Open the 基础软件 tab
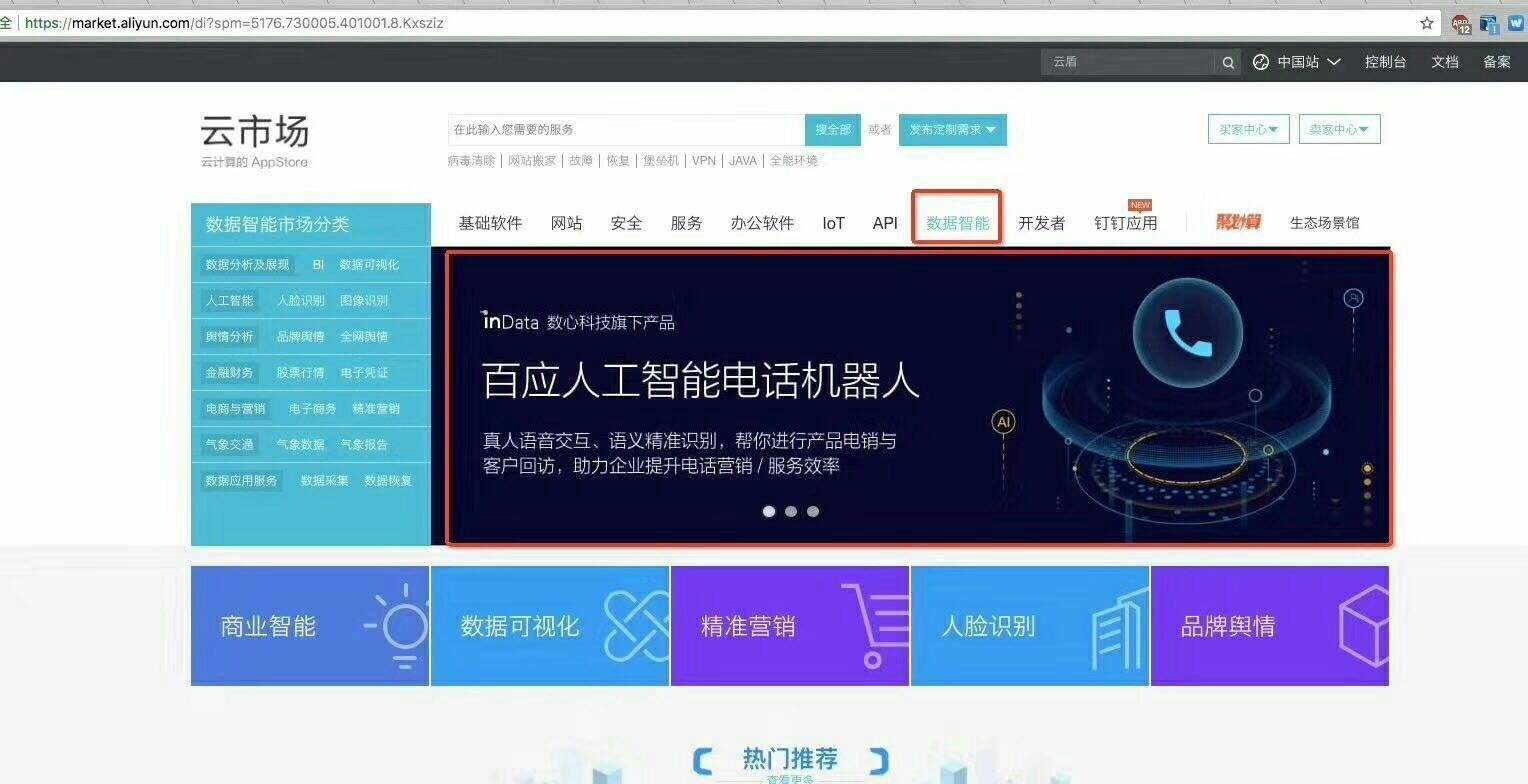1528x784 pixels. pyautogui.click(x=490, y=223)
